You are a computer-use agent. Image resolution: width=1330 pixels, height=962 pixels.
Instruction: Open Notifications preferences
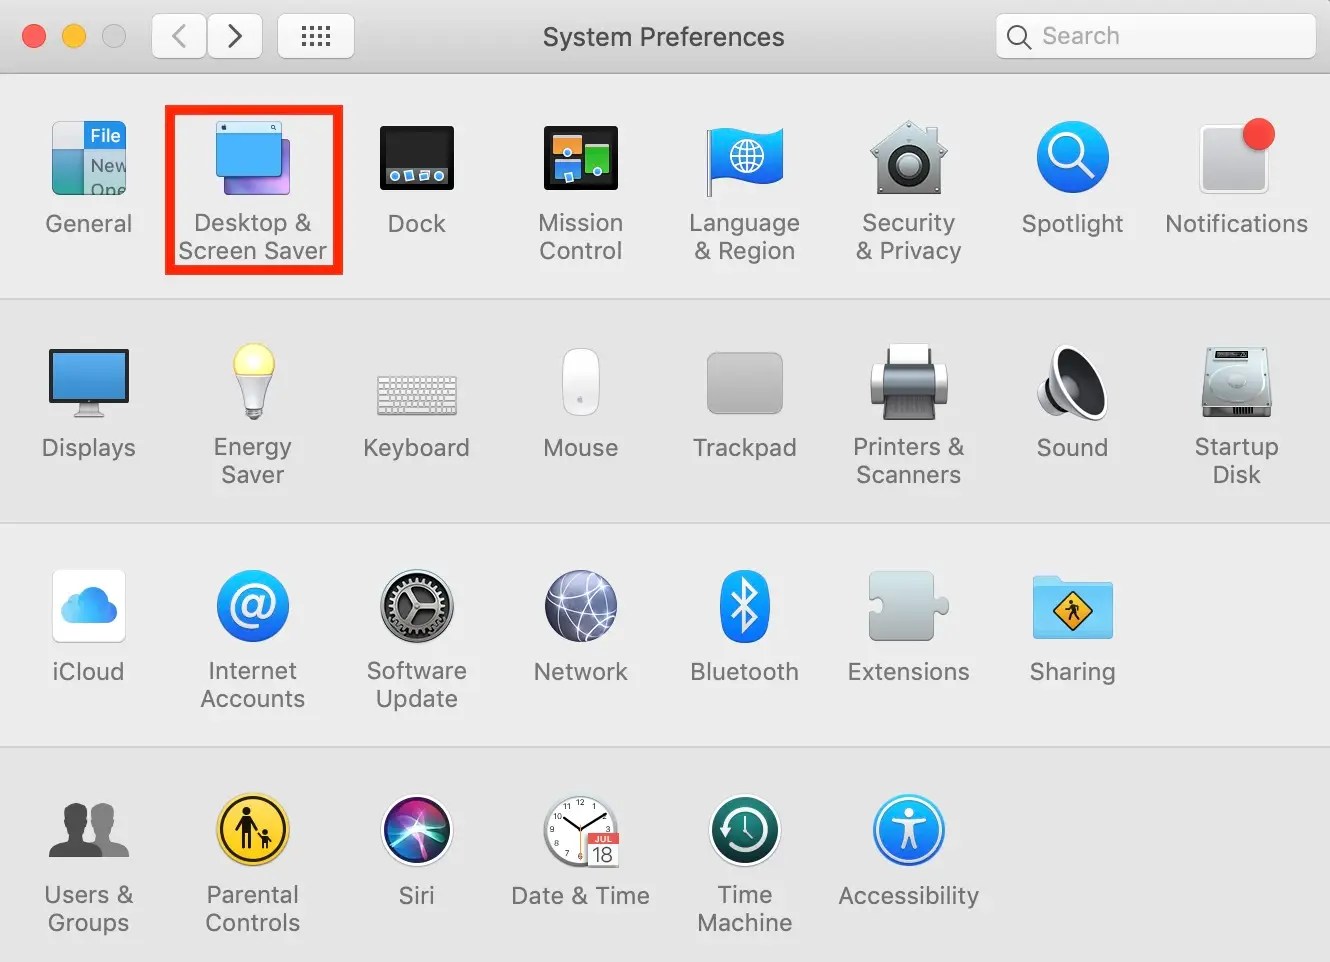1236,159
